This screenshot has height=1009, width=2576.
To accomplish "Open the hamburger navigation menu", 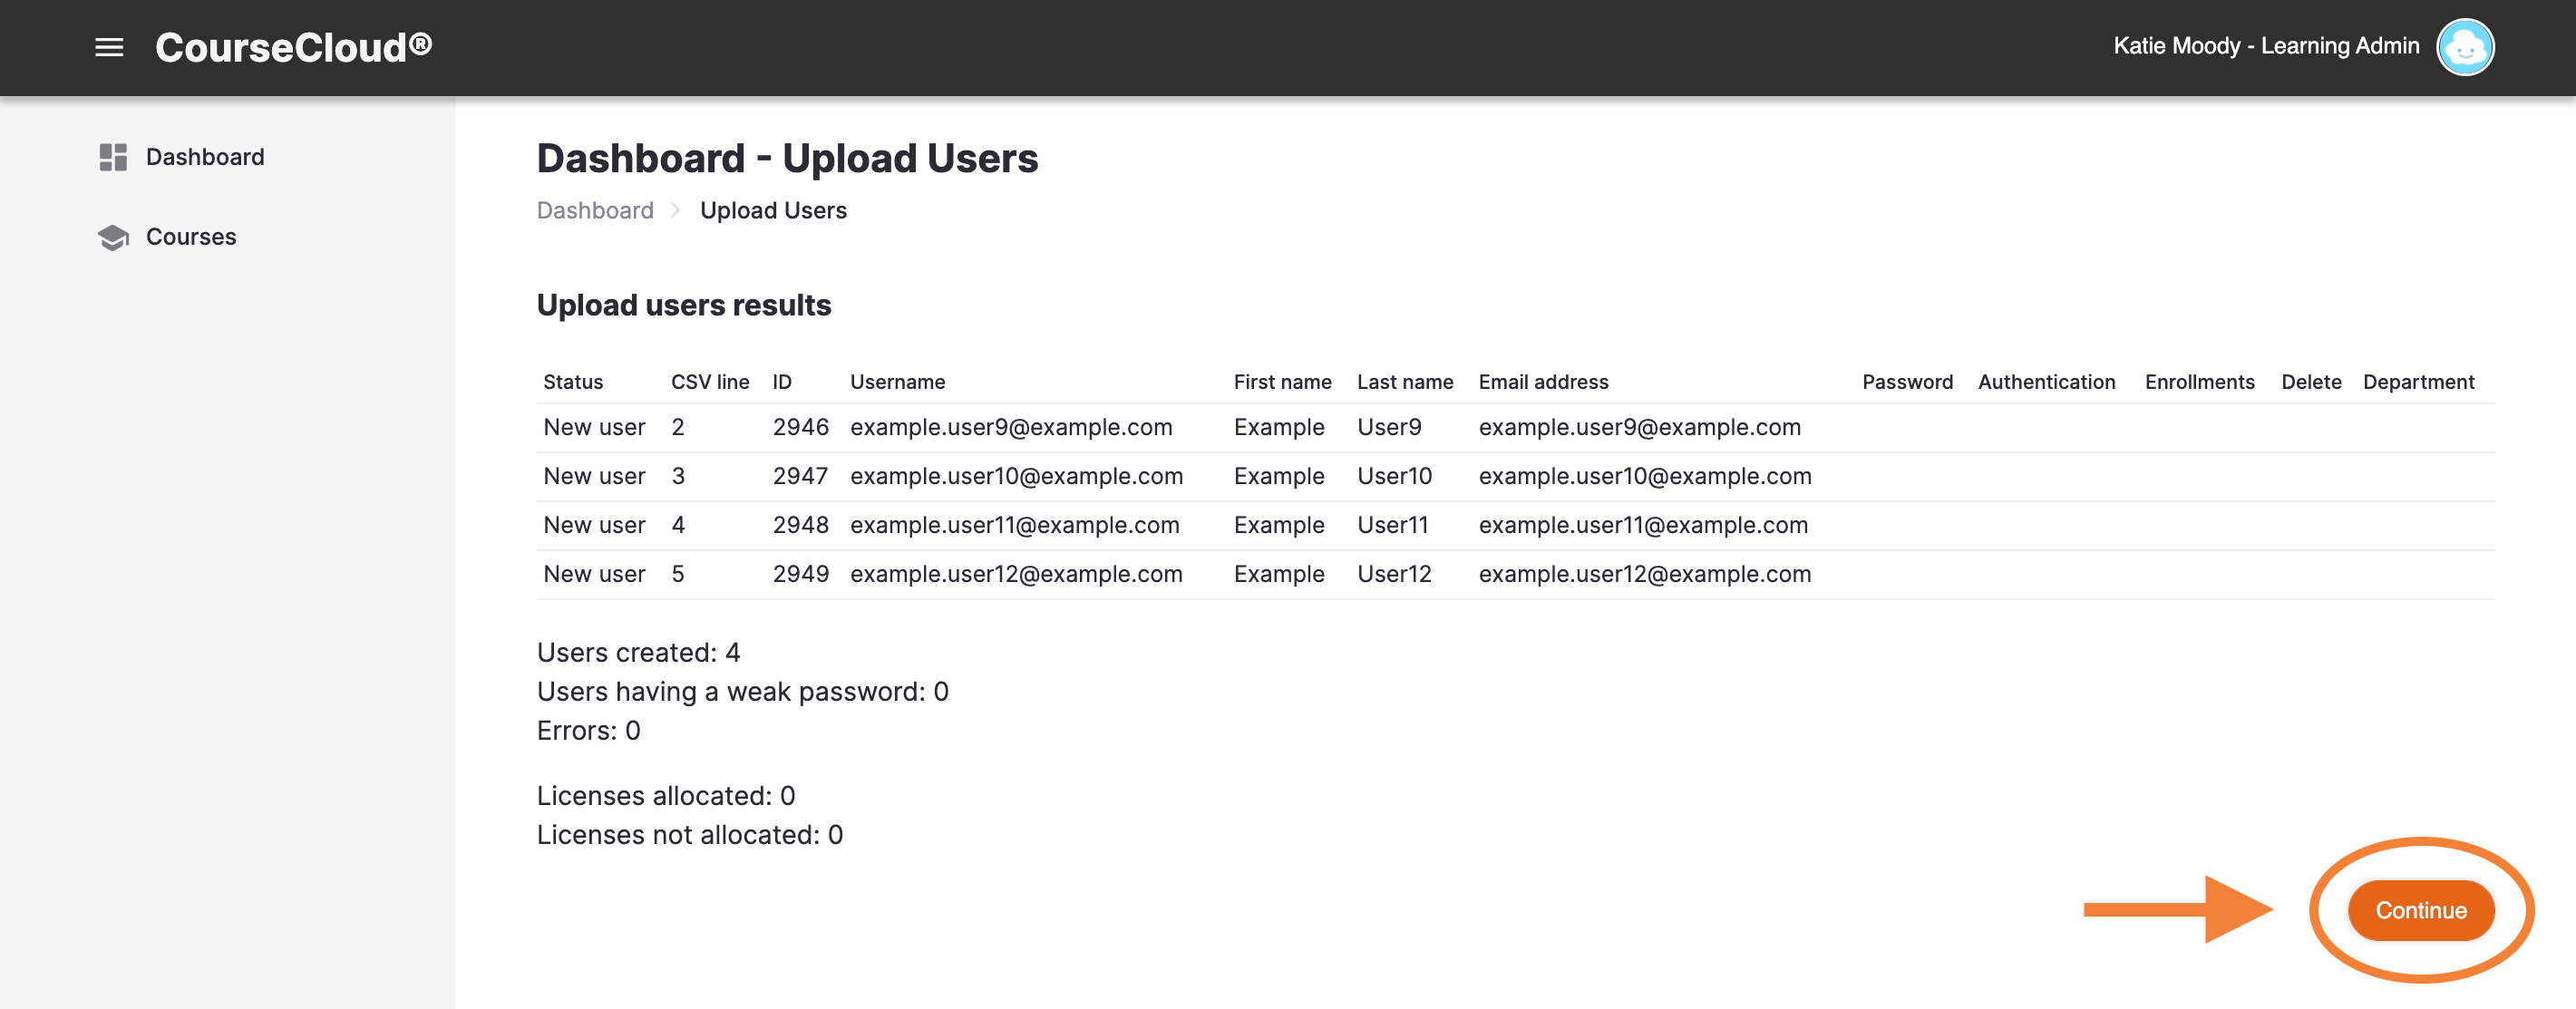I will tap(108, 47).
